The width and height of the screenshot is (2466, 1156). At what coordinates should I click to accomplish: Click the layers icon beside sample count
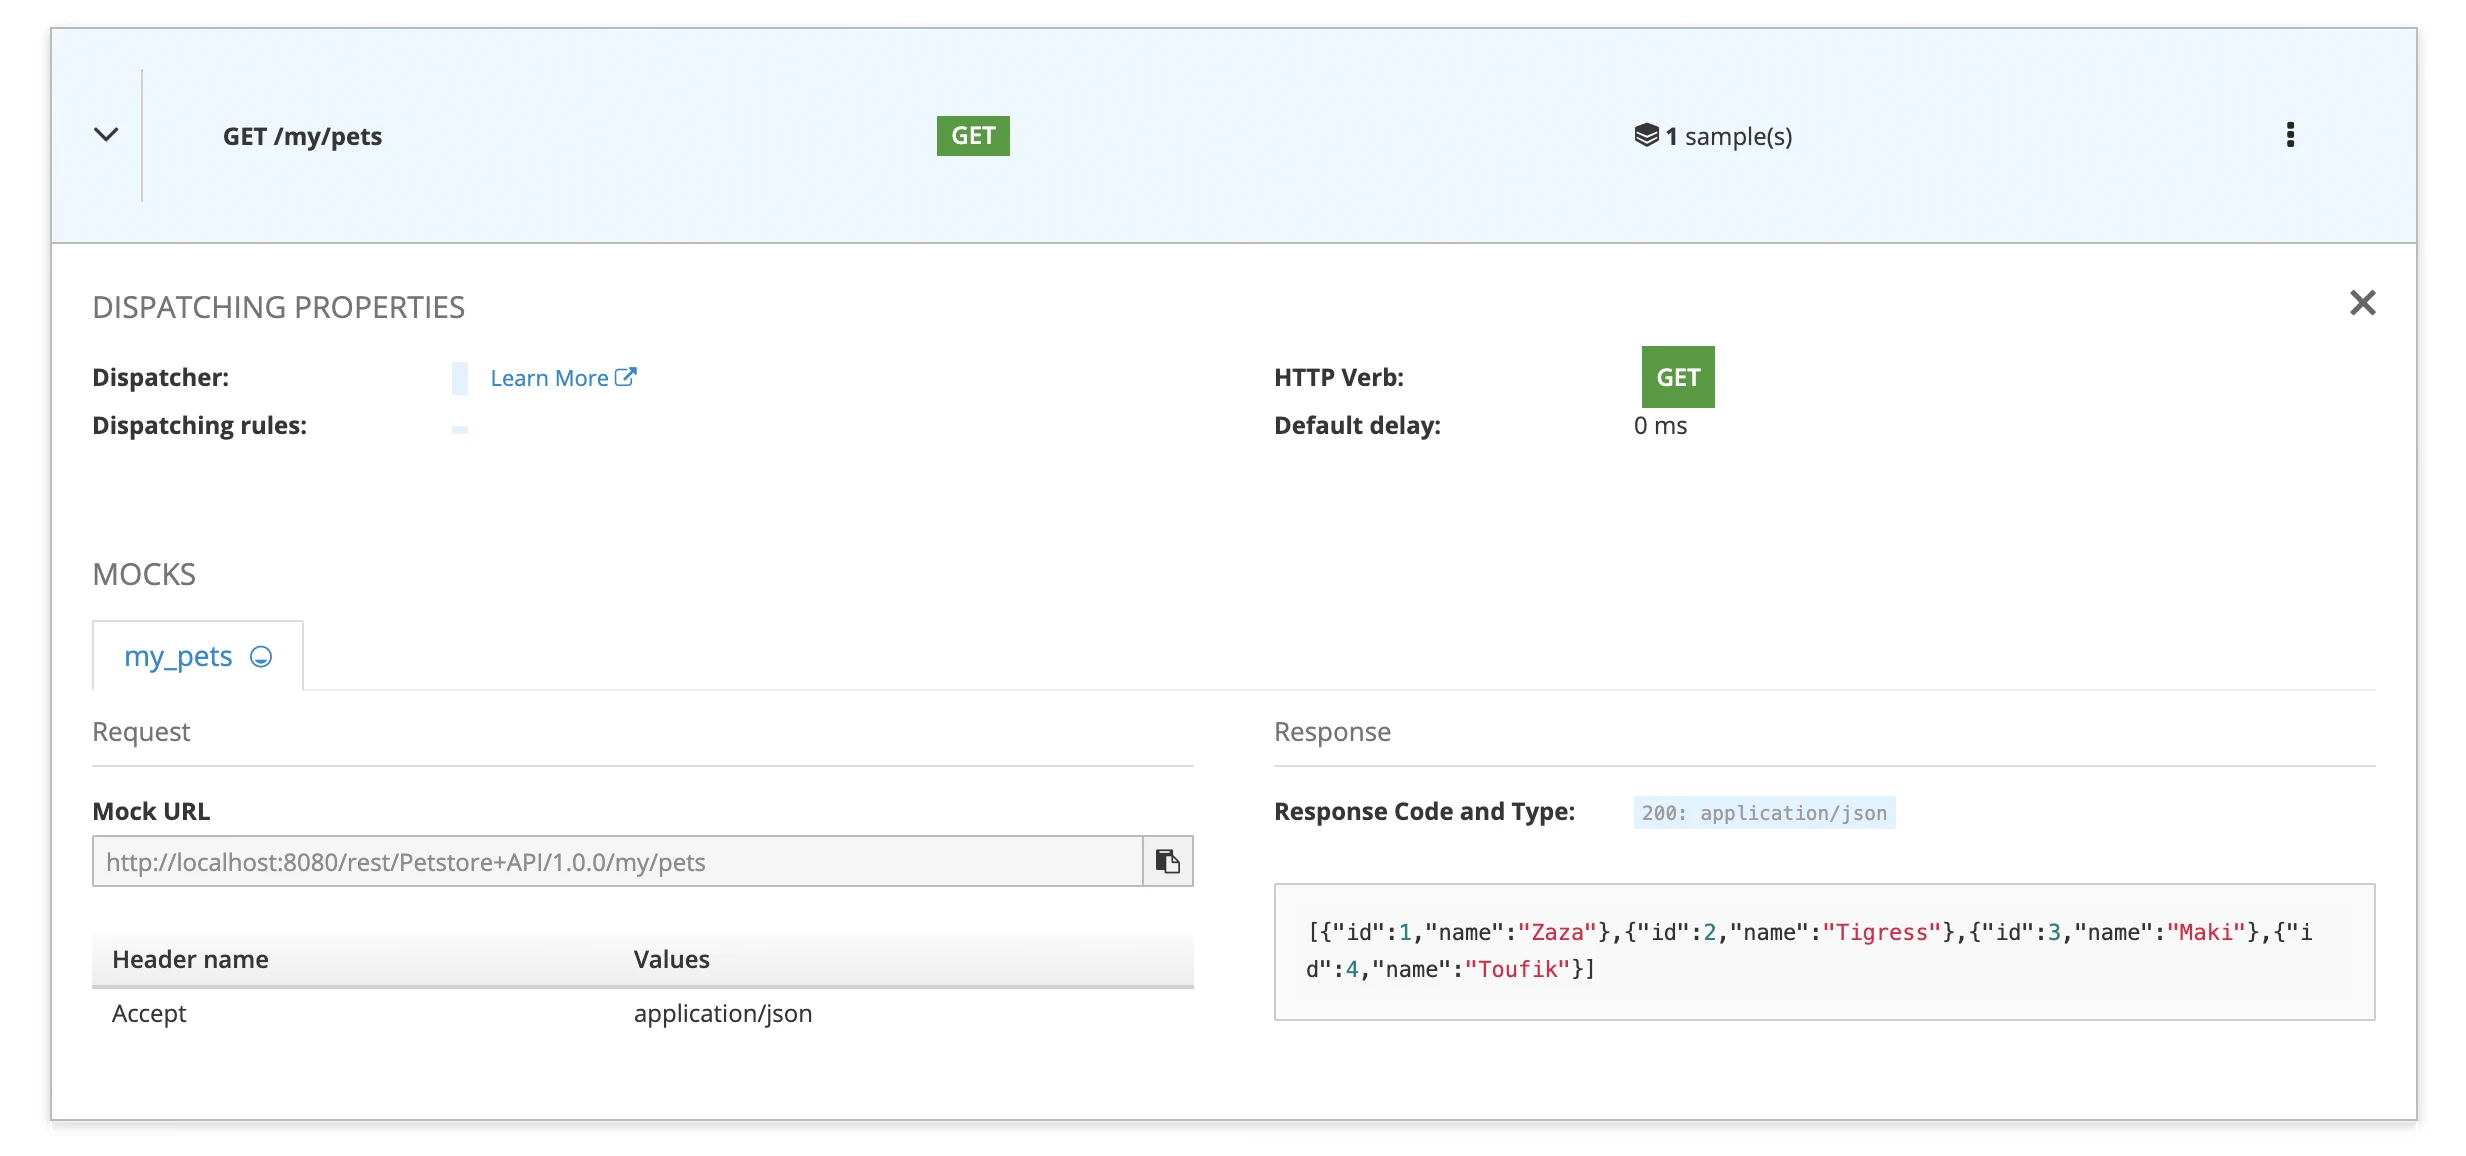(1646, 135)
